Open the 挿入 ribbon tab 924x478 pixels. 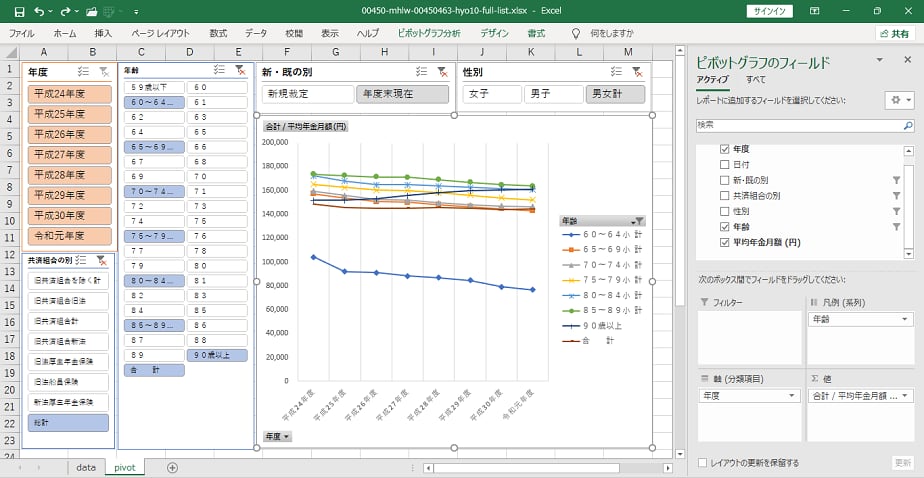pos(103,33)
